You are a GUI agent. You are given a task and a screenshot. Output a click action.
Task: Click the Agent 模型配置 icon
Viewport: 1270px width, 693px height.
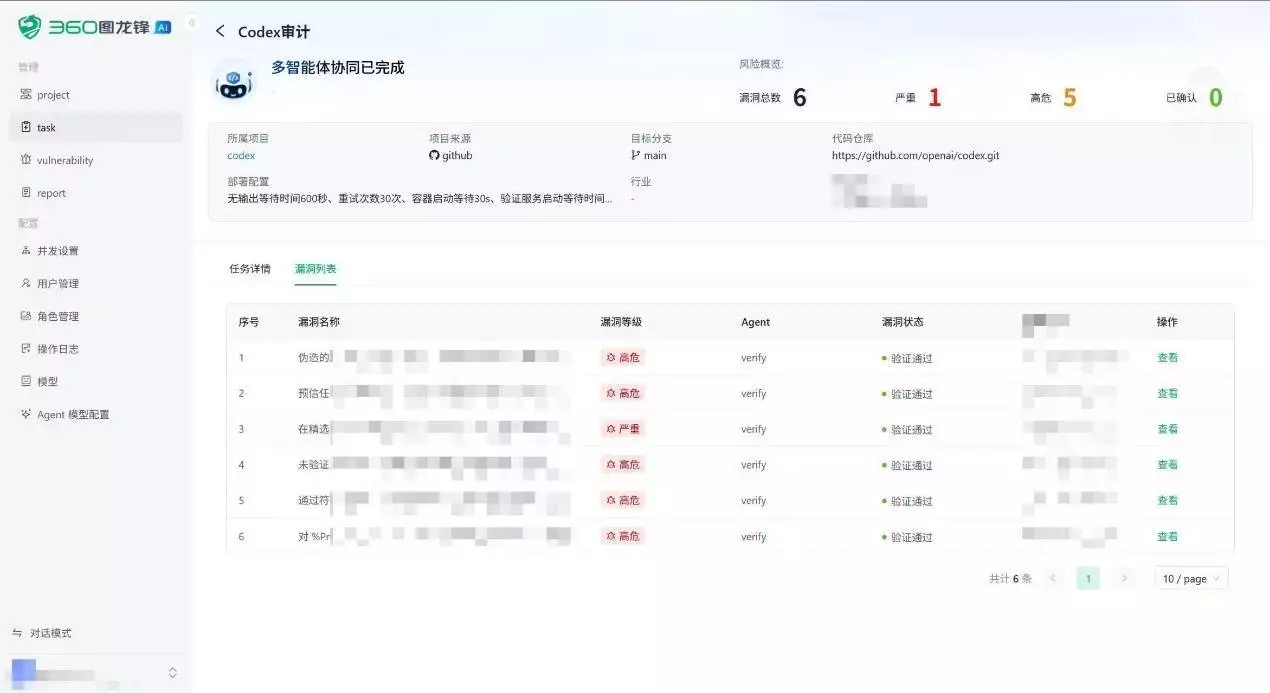point(26,414)
